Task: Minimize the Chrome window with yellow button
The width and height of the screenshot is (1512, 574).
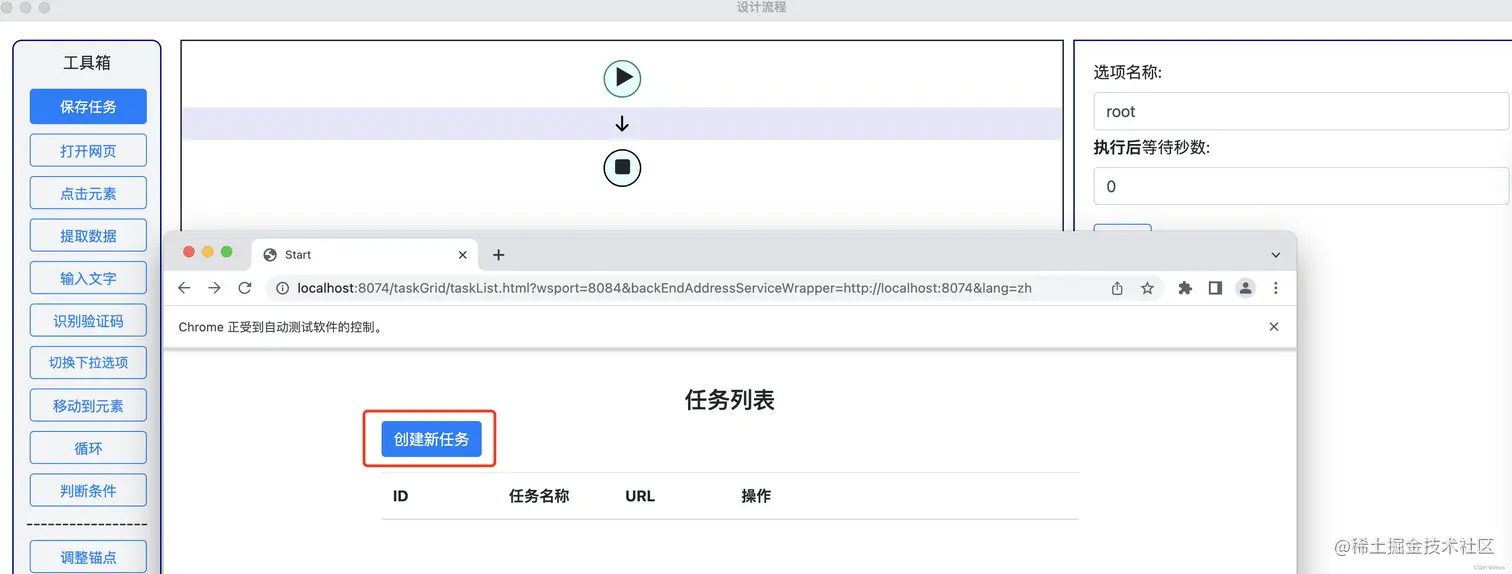Action: pos(208,252)
